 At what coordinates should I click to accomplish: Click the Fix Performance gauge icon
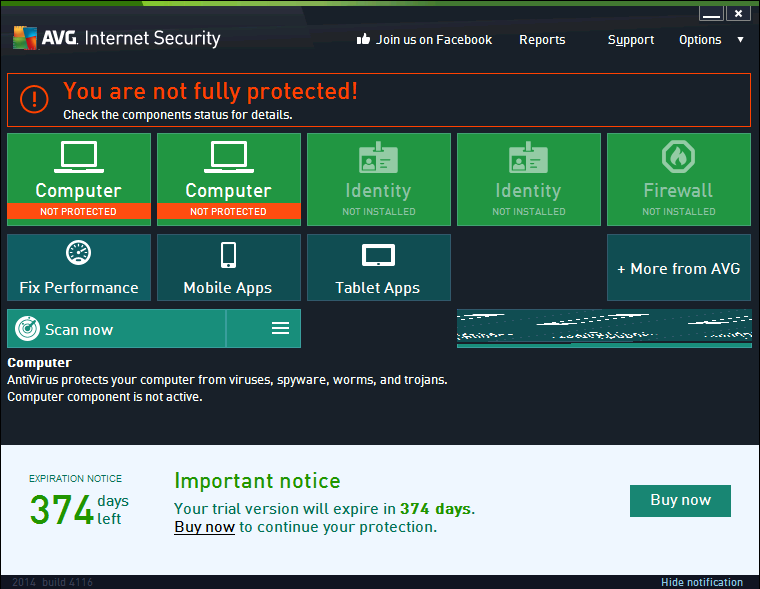79,253
